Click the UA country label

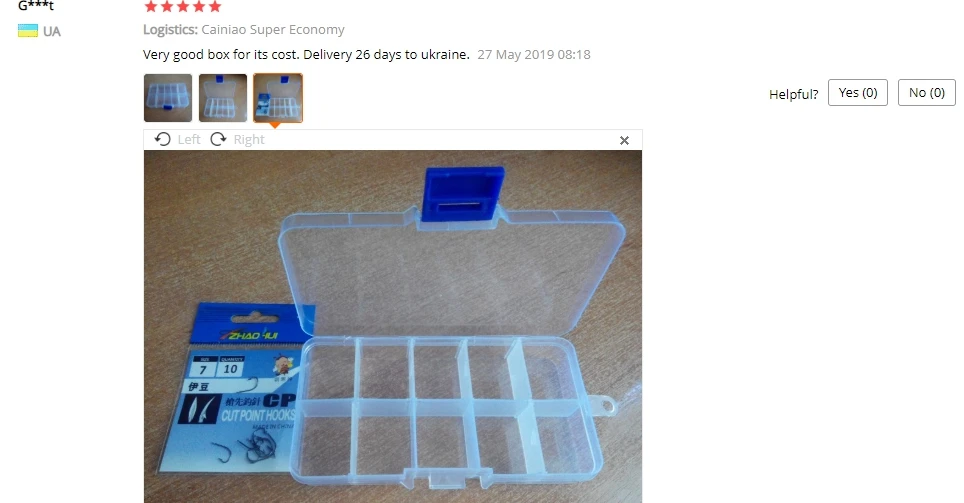click(x=52, y=31)
